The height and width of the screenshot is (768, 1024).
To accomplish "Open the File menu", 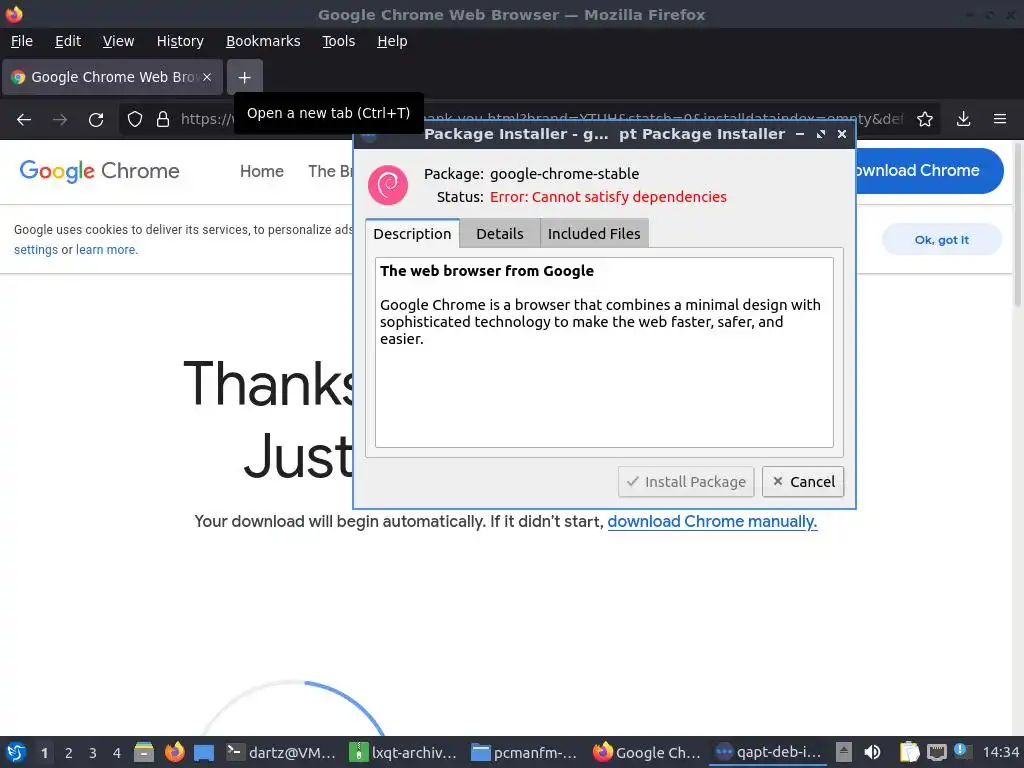I will (22, 41).
